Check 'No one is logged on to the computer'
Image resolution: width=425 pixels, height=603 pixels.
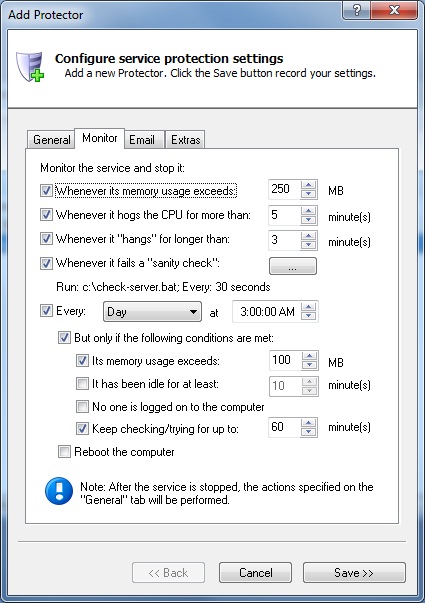(82, 406)
